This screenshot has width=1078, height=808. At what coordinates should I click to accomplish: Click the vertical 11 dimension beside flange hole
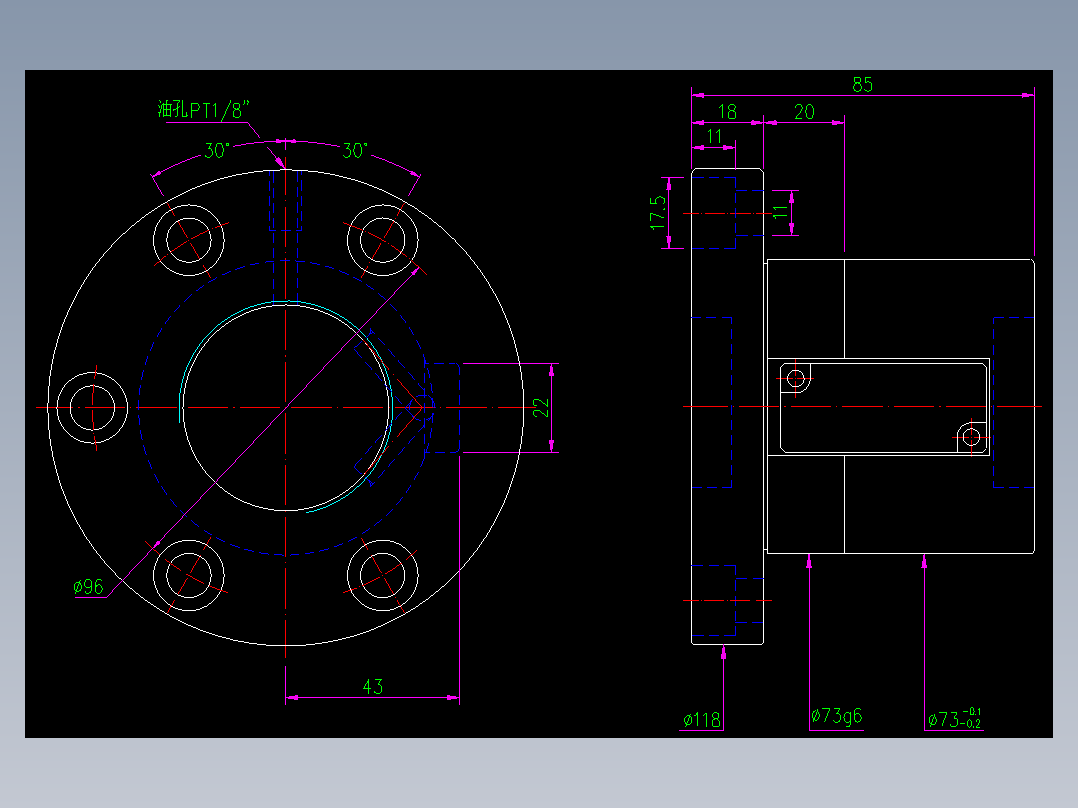pos(780,212)
